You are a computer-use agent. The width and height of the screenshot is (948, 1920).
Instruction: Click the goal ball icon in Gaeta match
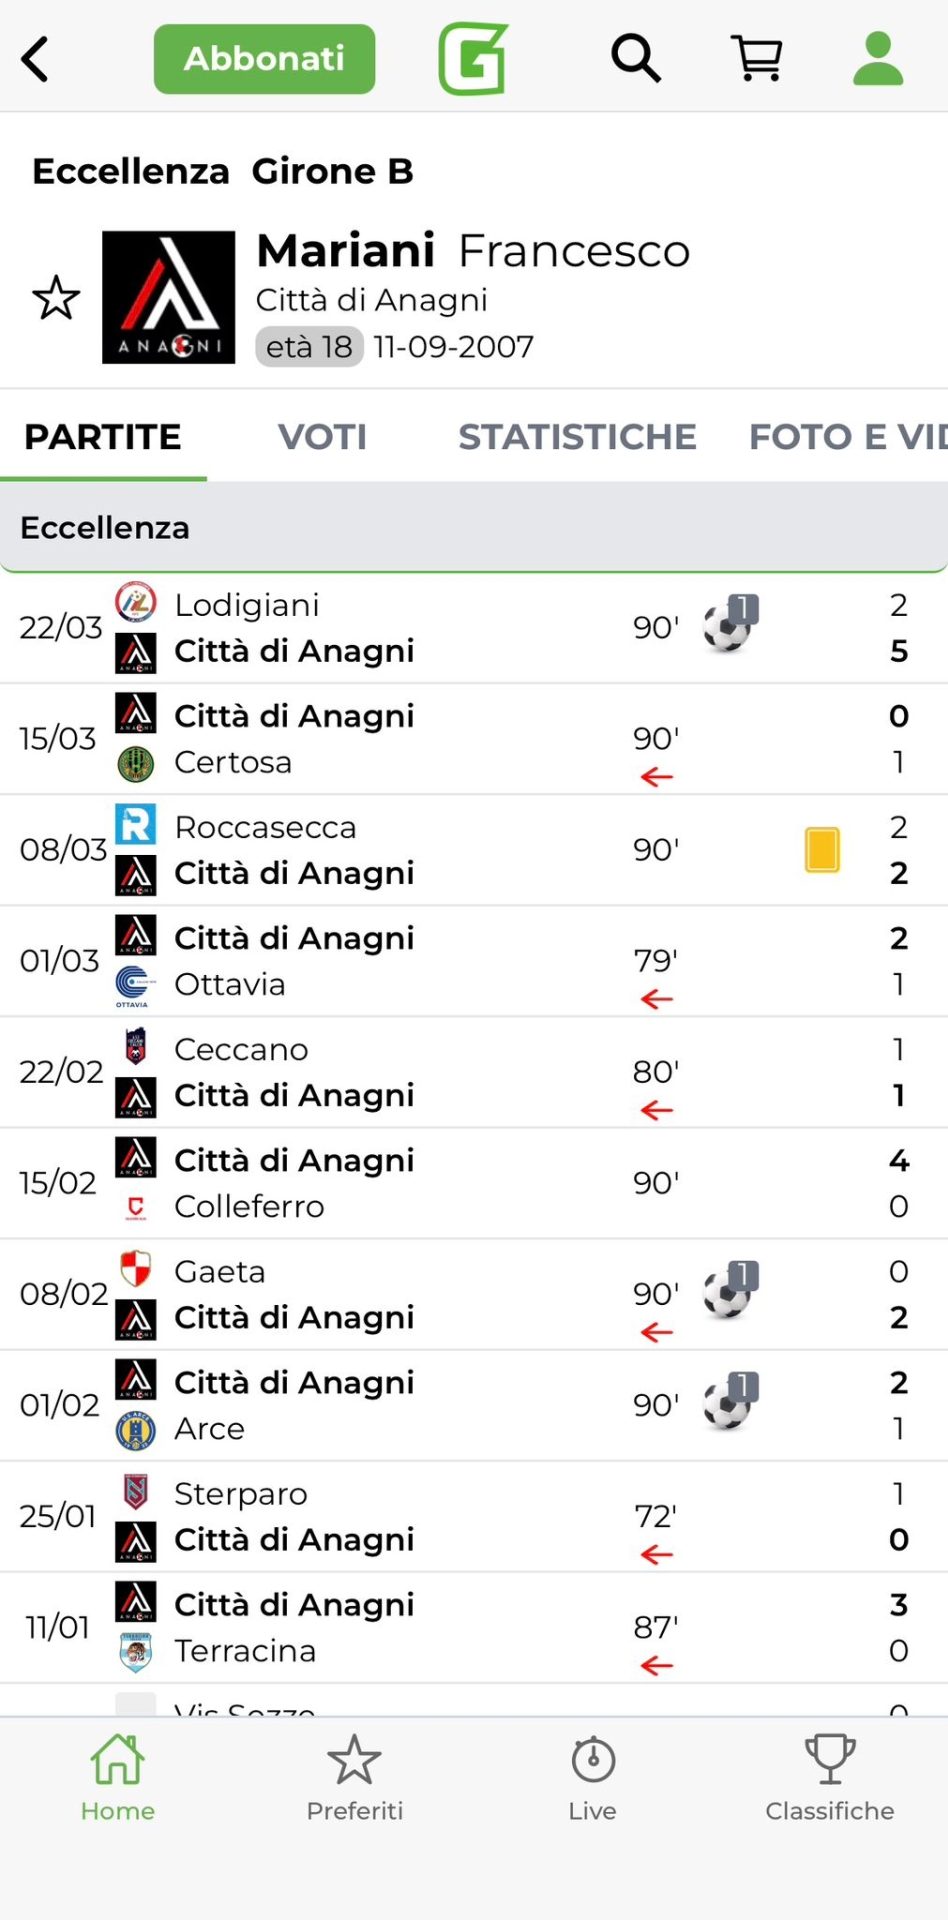coord(729,1293)
